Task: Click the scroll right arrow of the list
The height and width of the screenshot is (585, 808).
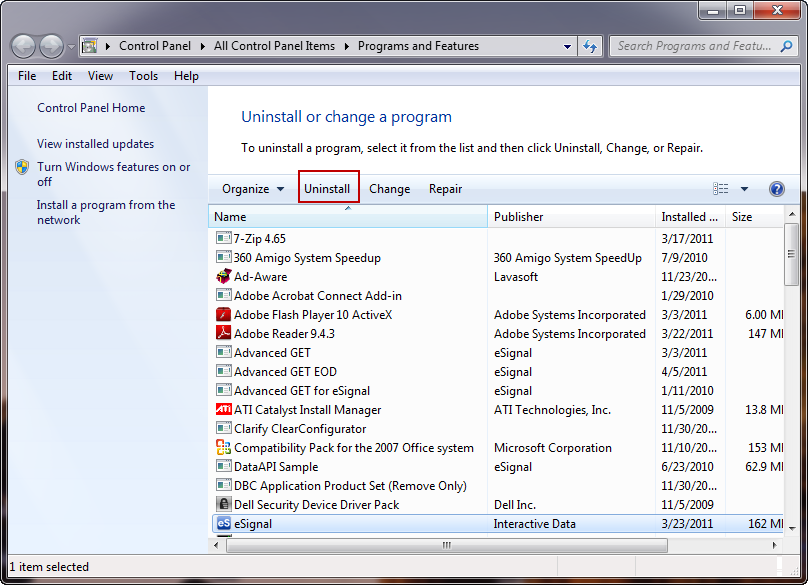Action: (775, 545)
